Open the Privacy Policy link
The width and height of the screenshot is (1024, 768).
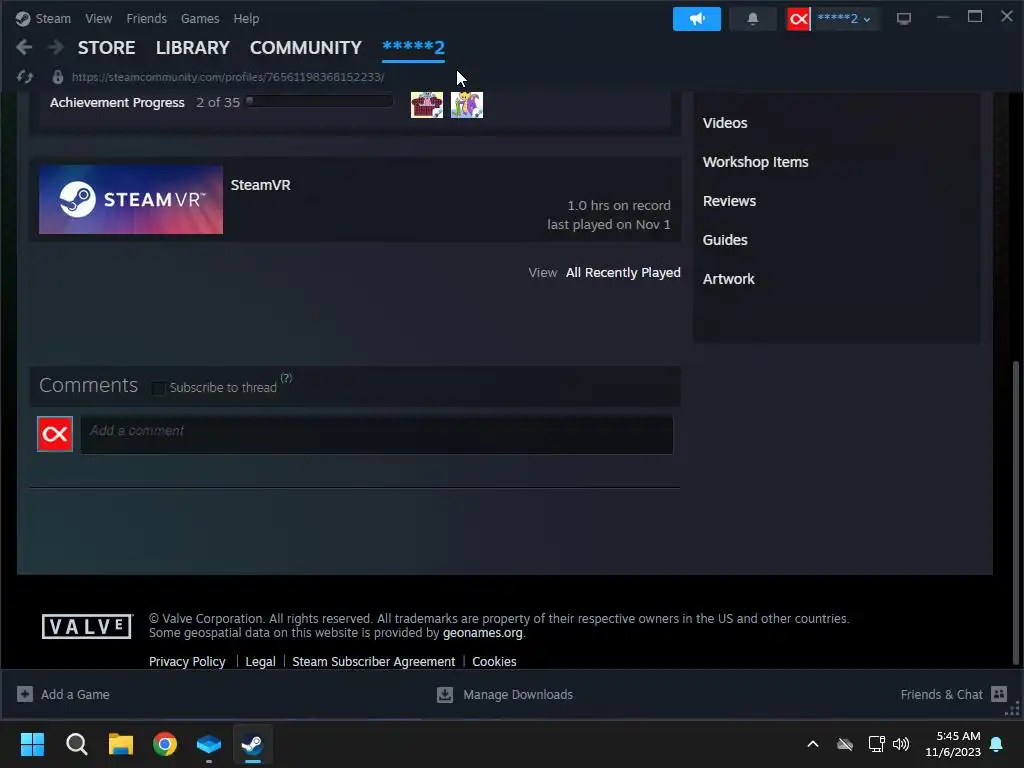tap(187, 662)
